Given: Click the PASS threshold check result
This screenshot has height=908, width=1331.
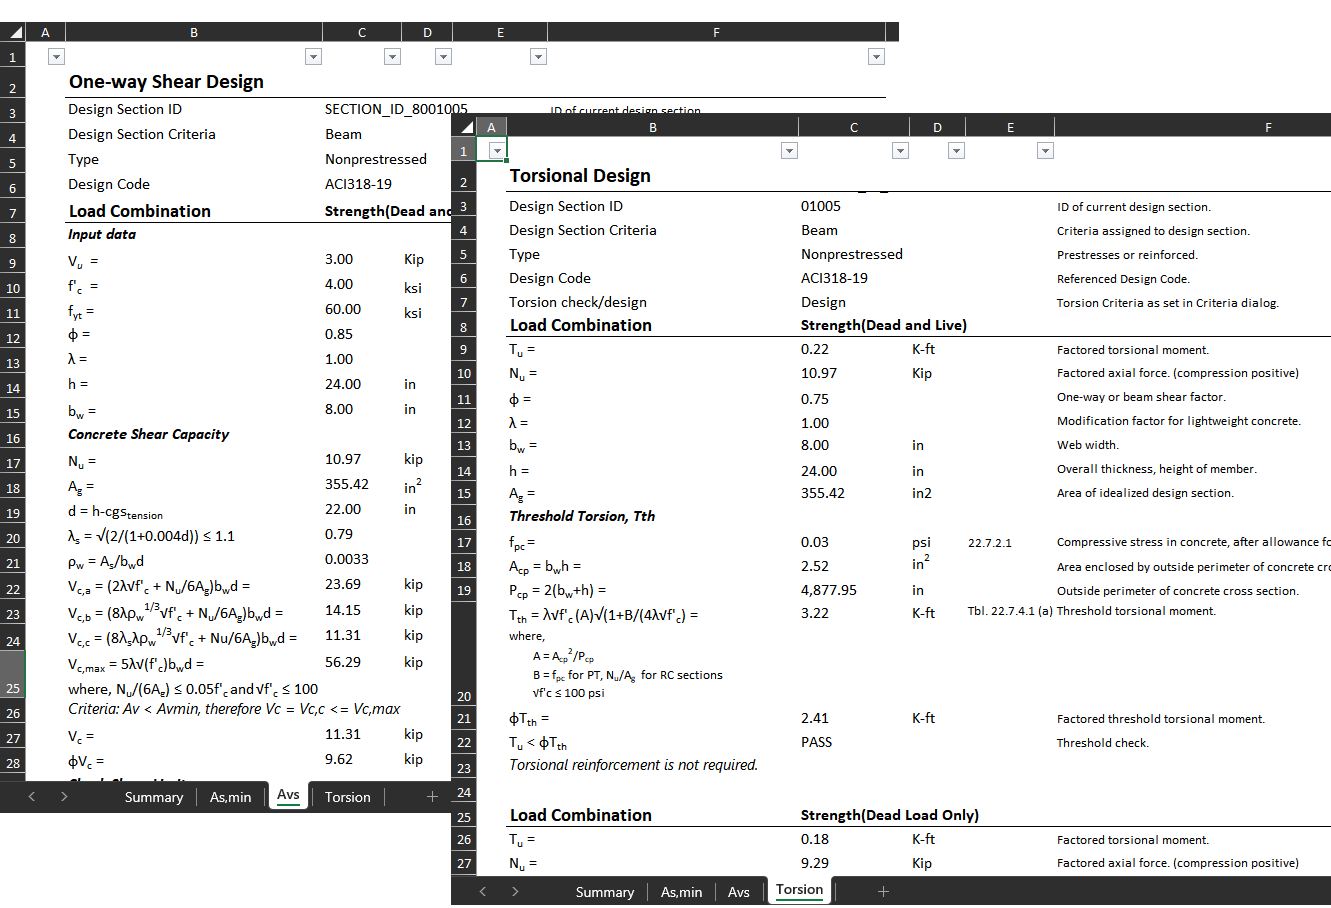Looking at the screenshot, I should click(x=816, y=742).
